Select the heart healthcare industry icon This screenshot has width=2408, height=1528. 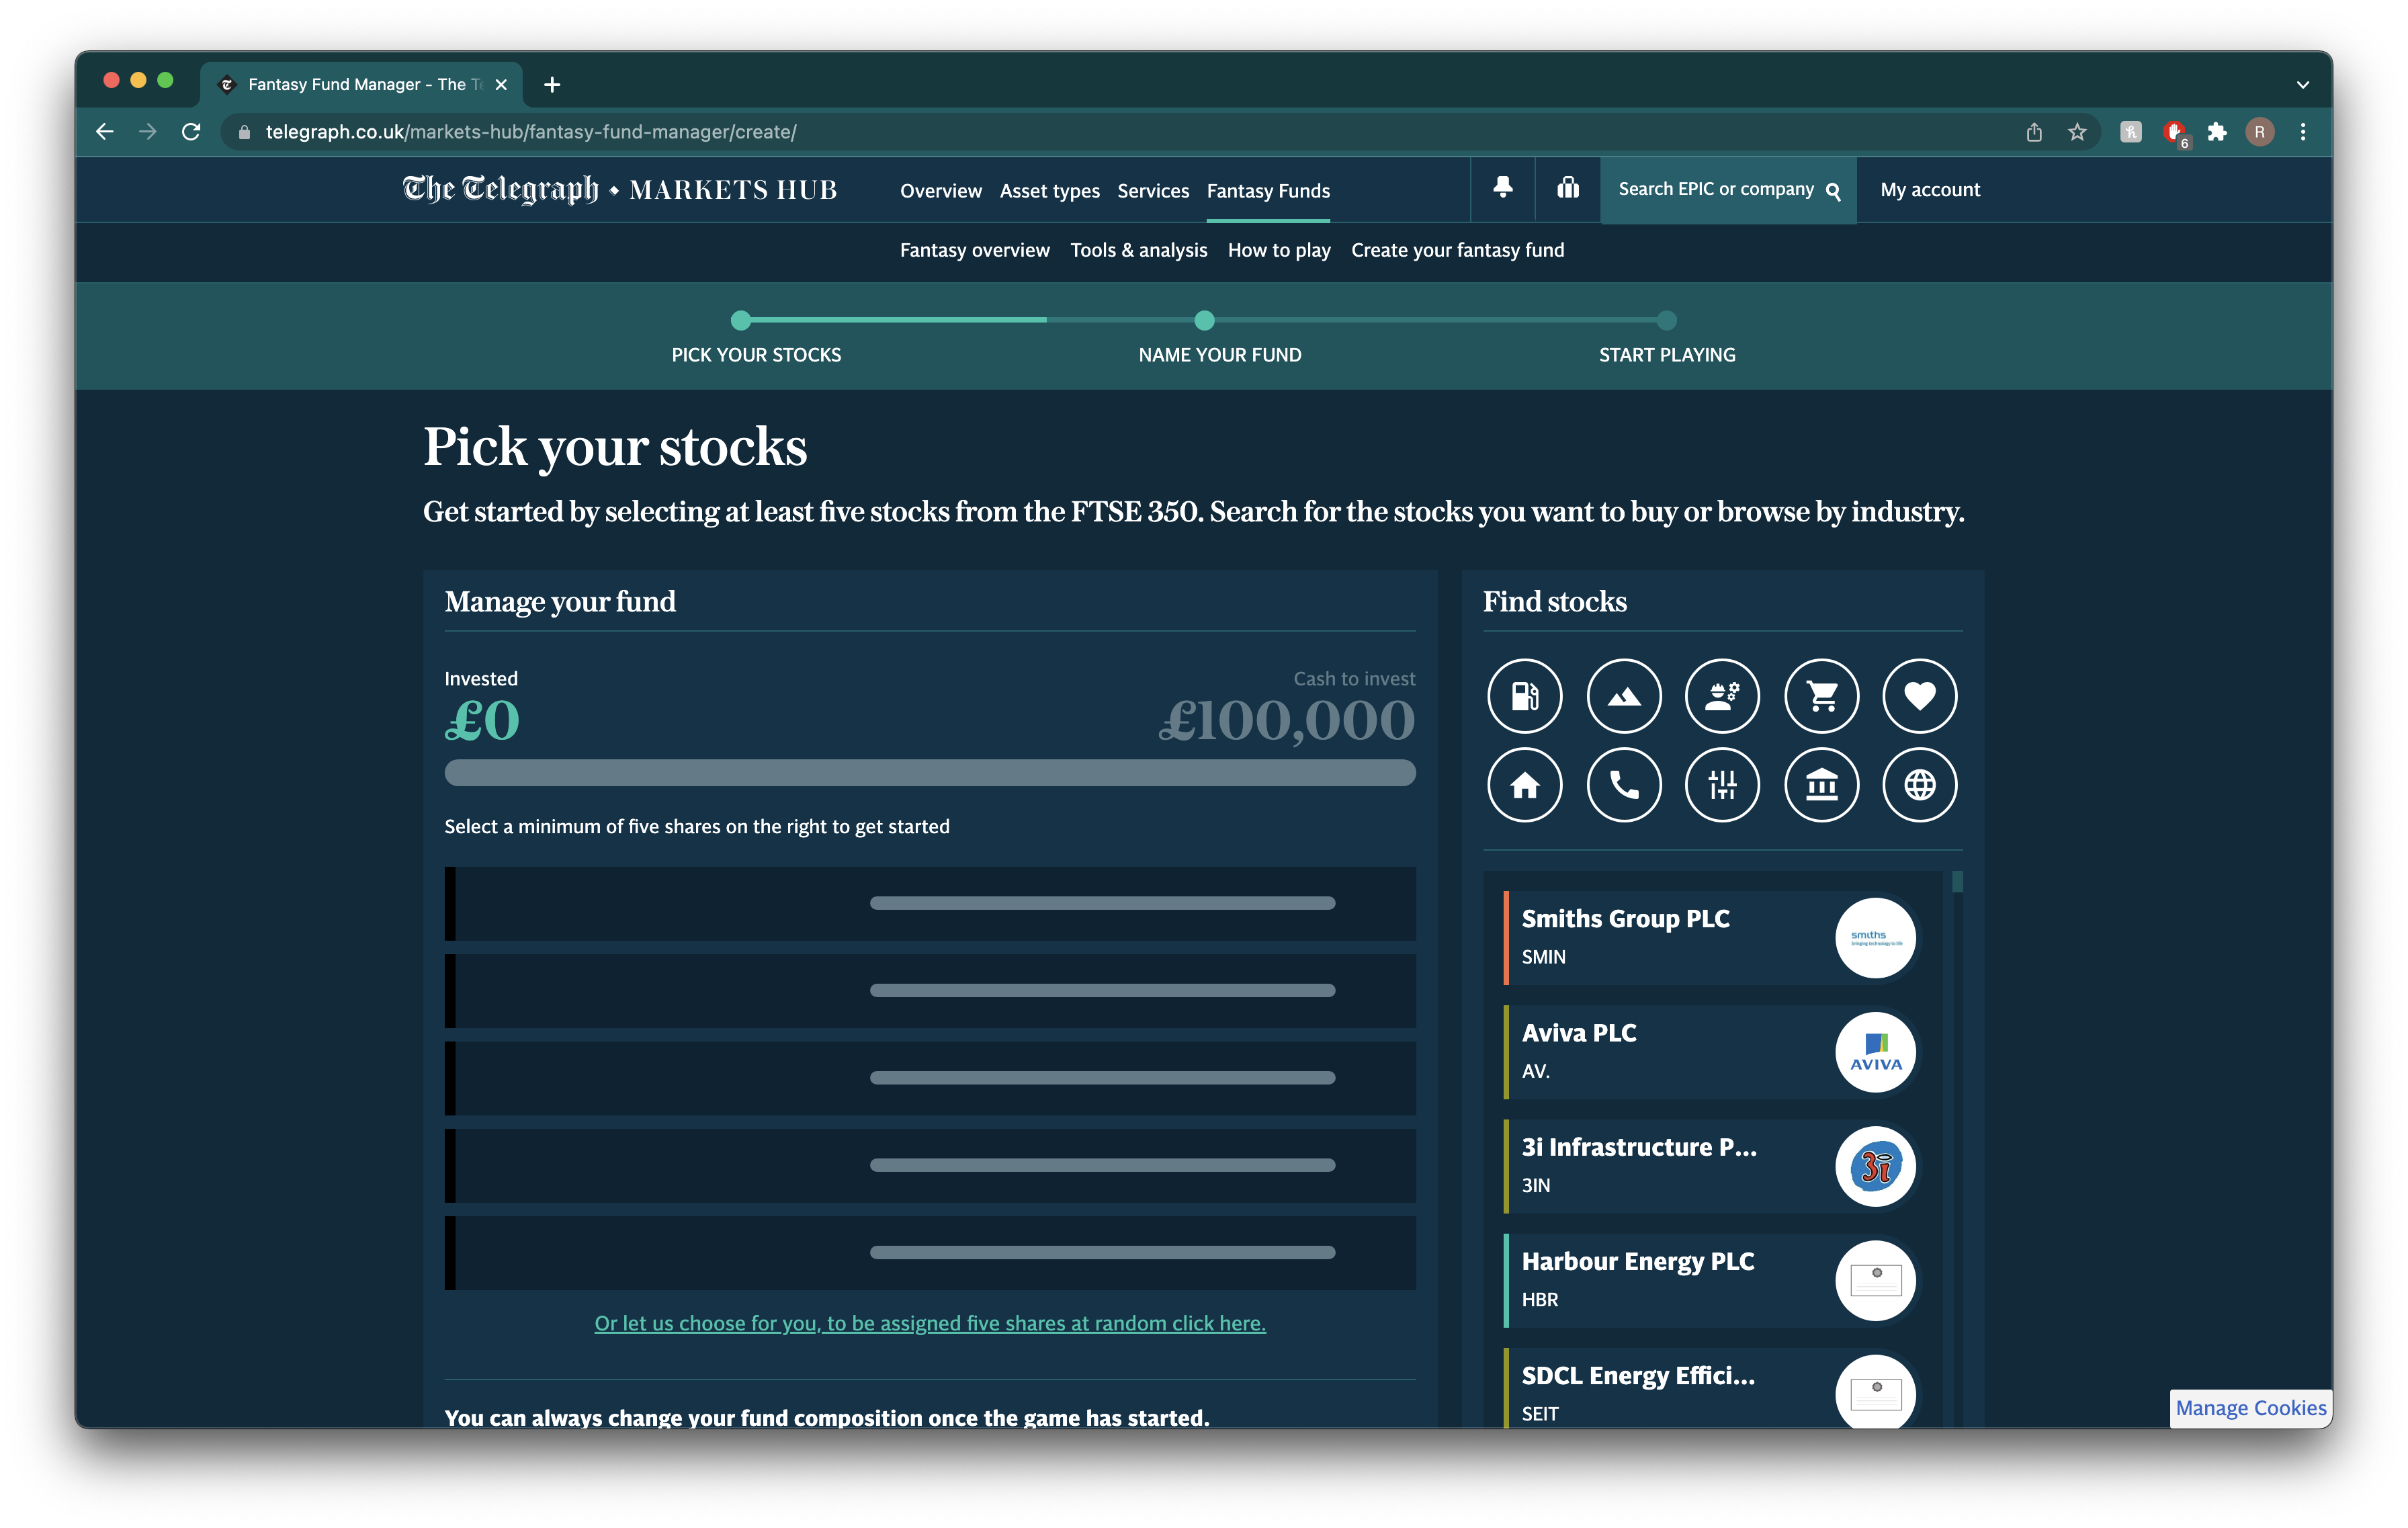(x=1919, y=696)
